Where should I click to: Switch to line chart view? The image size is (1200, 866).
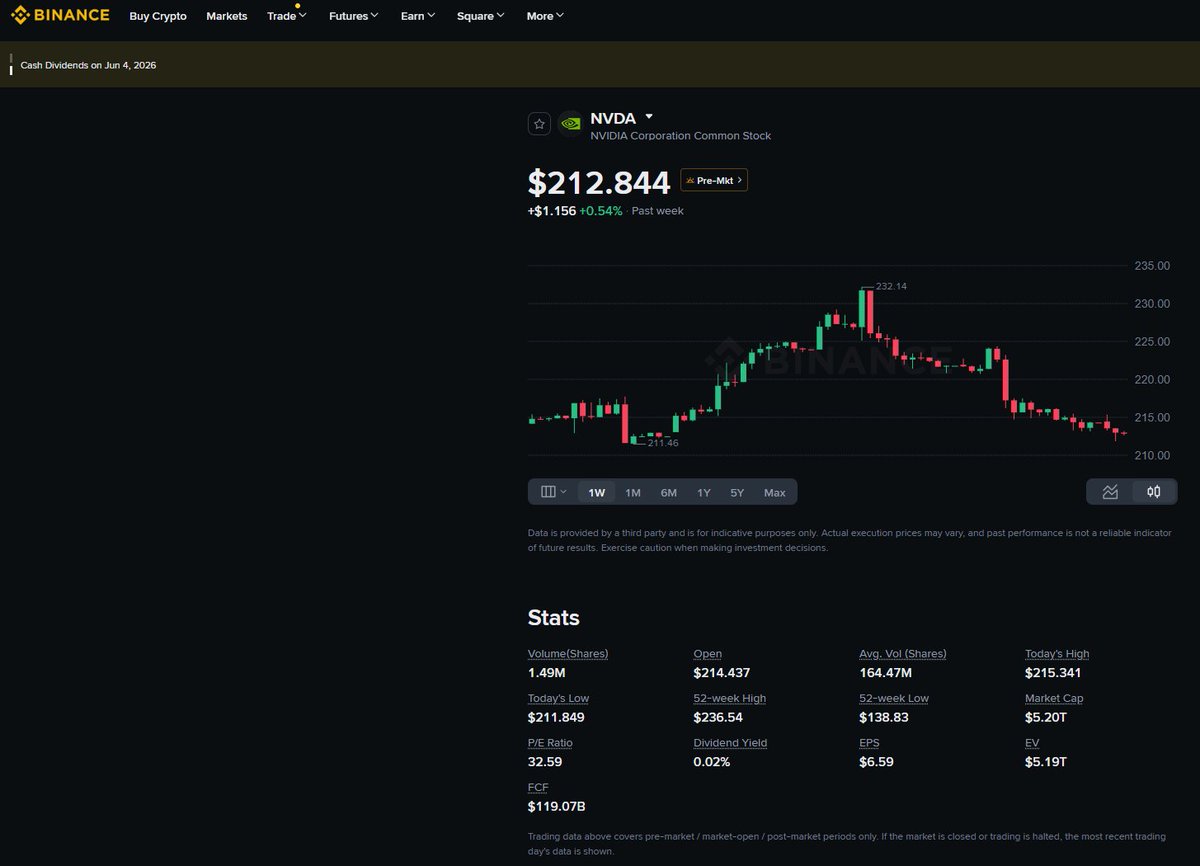(1110, 492)
